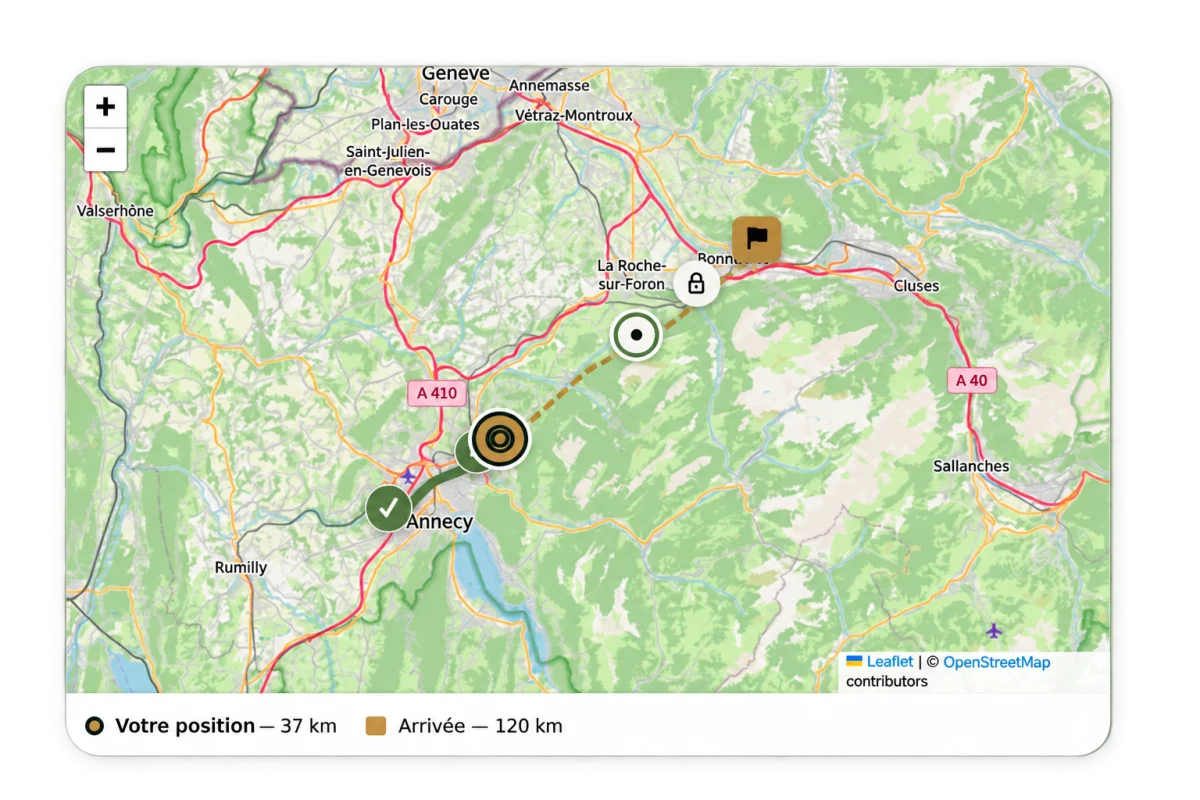Click the next waypoint circle-dot marker
The height and width of the screenshot is (800, 1200).
[636, 335]
